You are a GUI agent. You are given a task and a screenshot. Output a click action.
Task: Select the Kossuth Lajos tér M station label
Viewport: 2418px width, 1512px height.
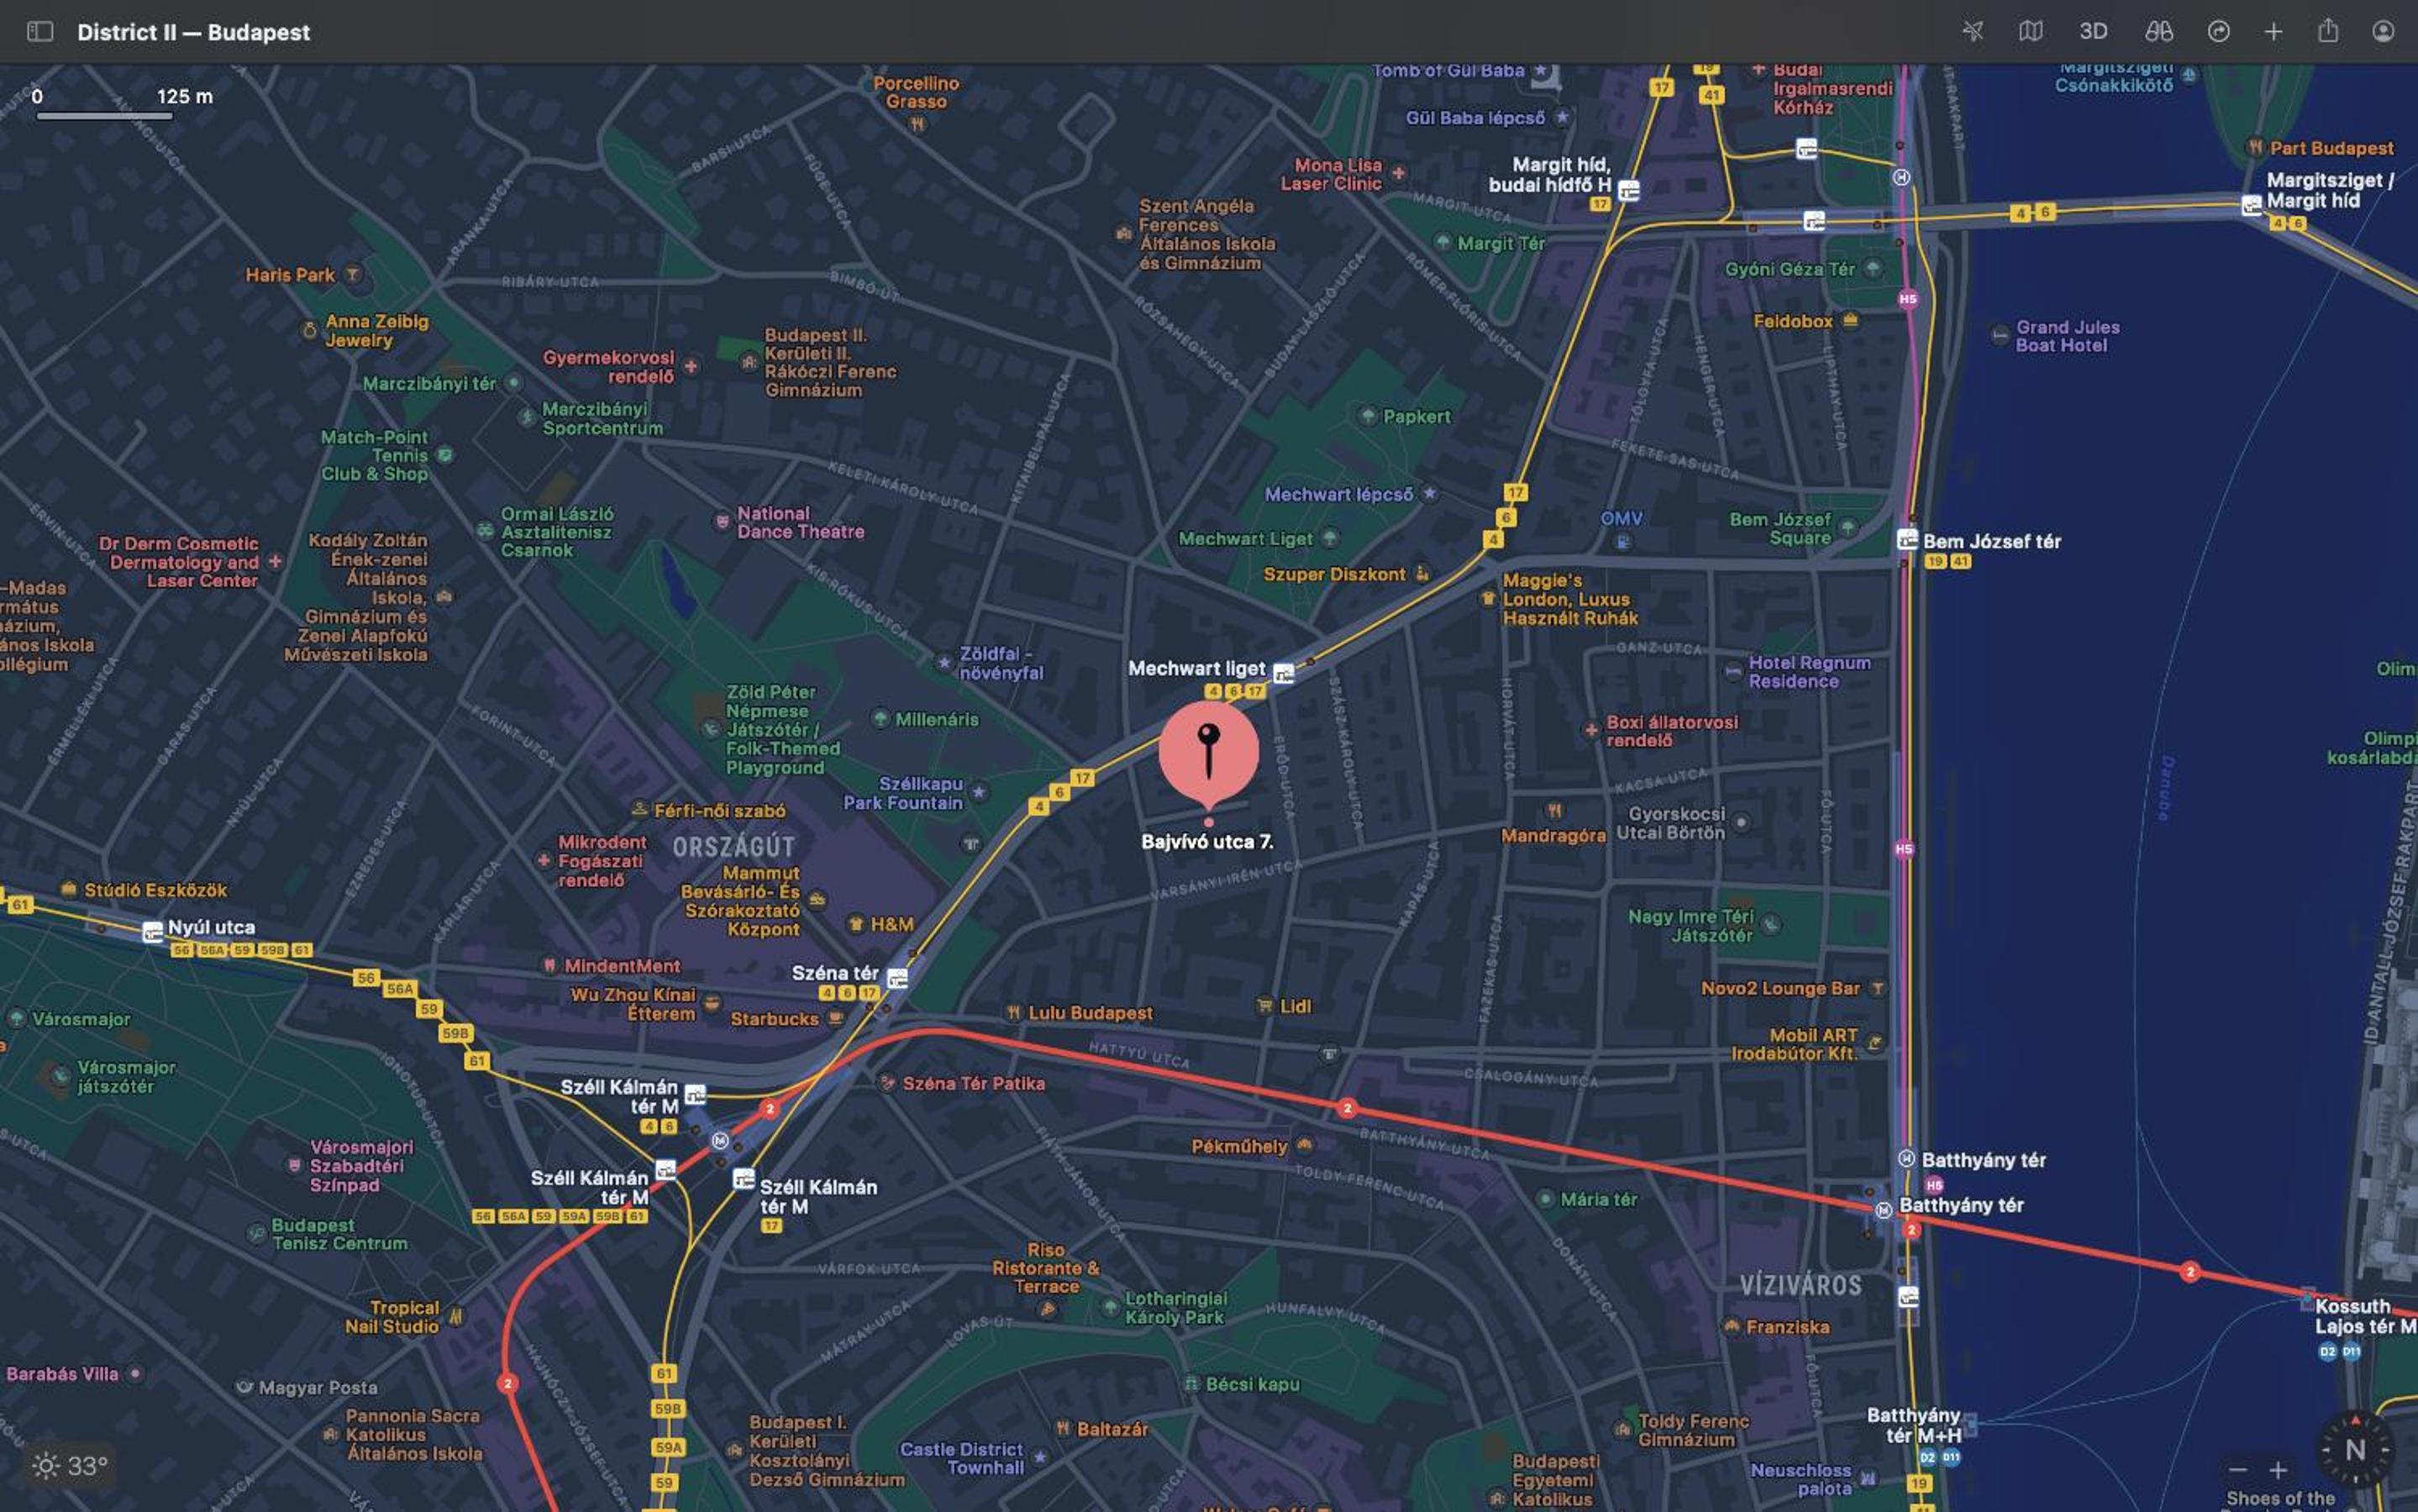[x=2365, y=1316]
